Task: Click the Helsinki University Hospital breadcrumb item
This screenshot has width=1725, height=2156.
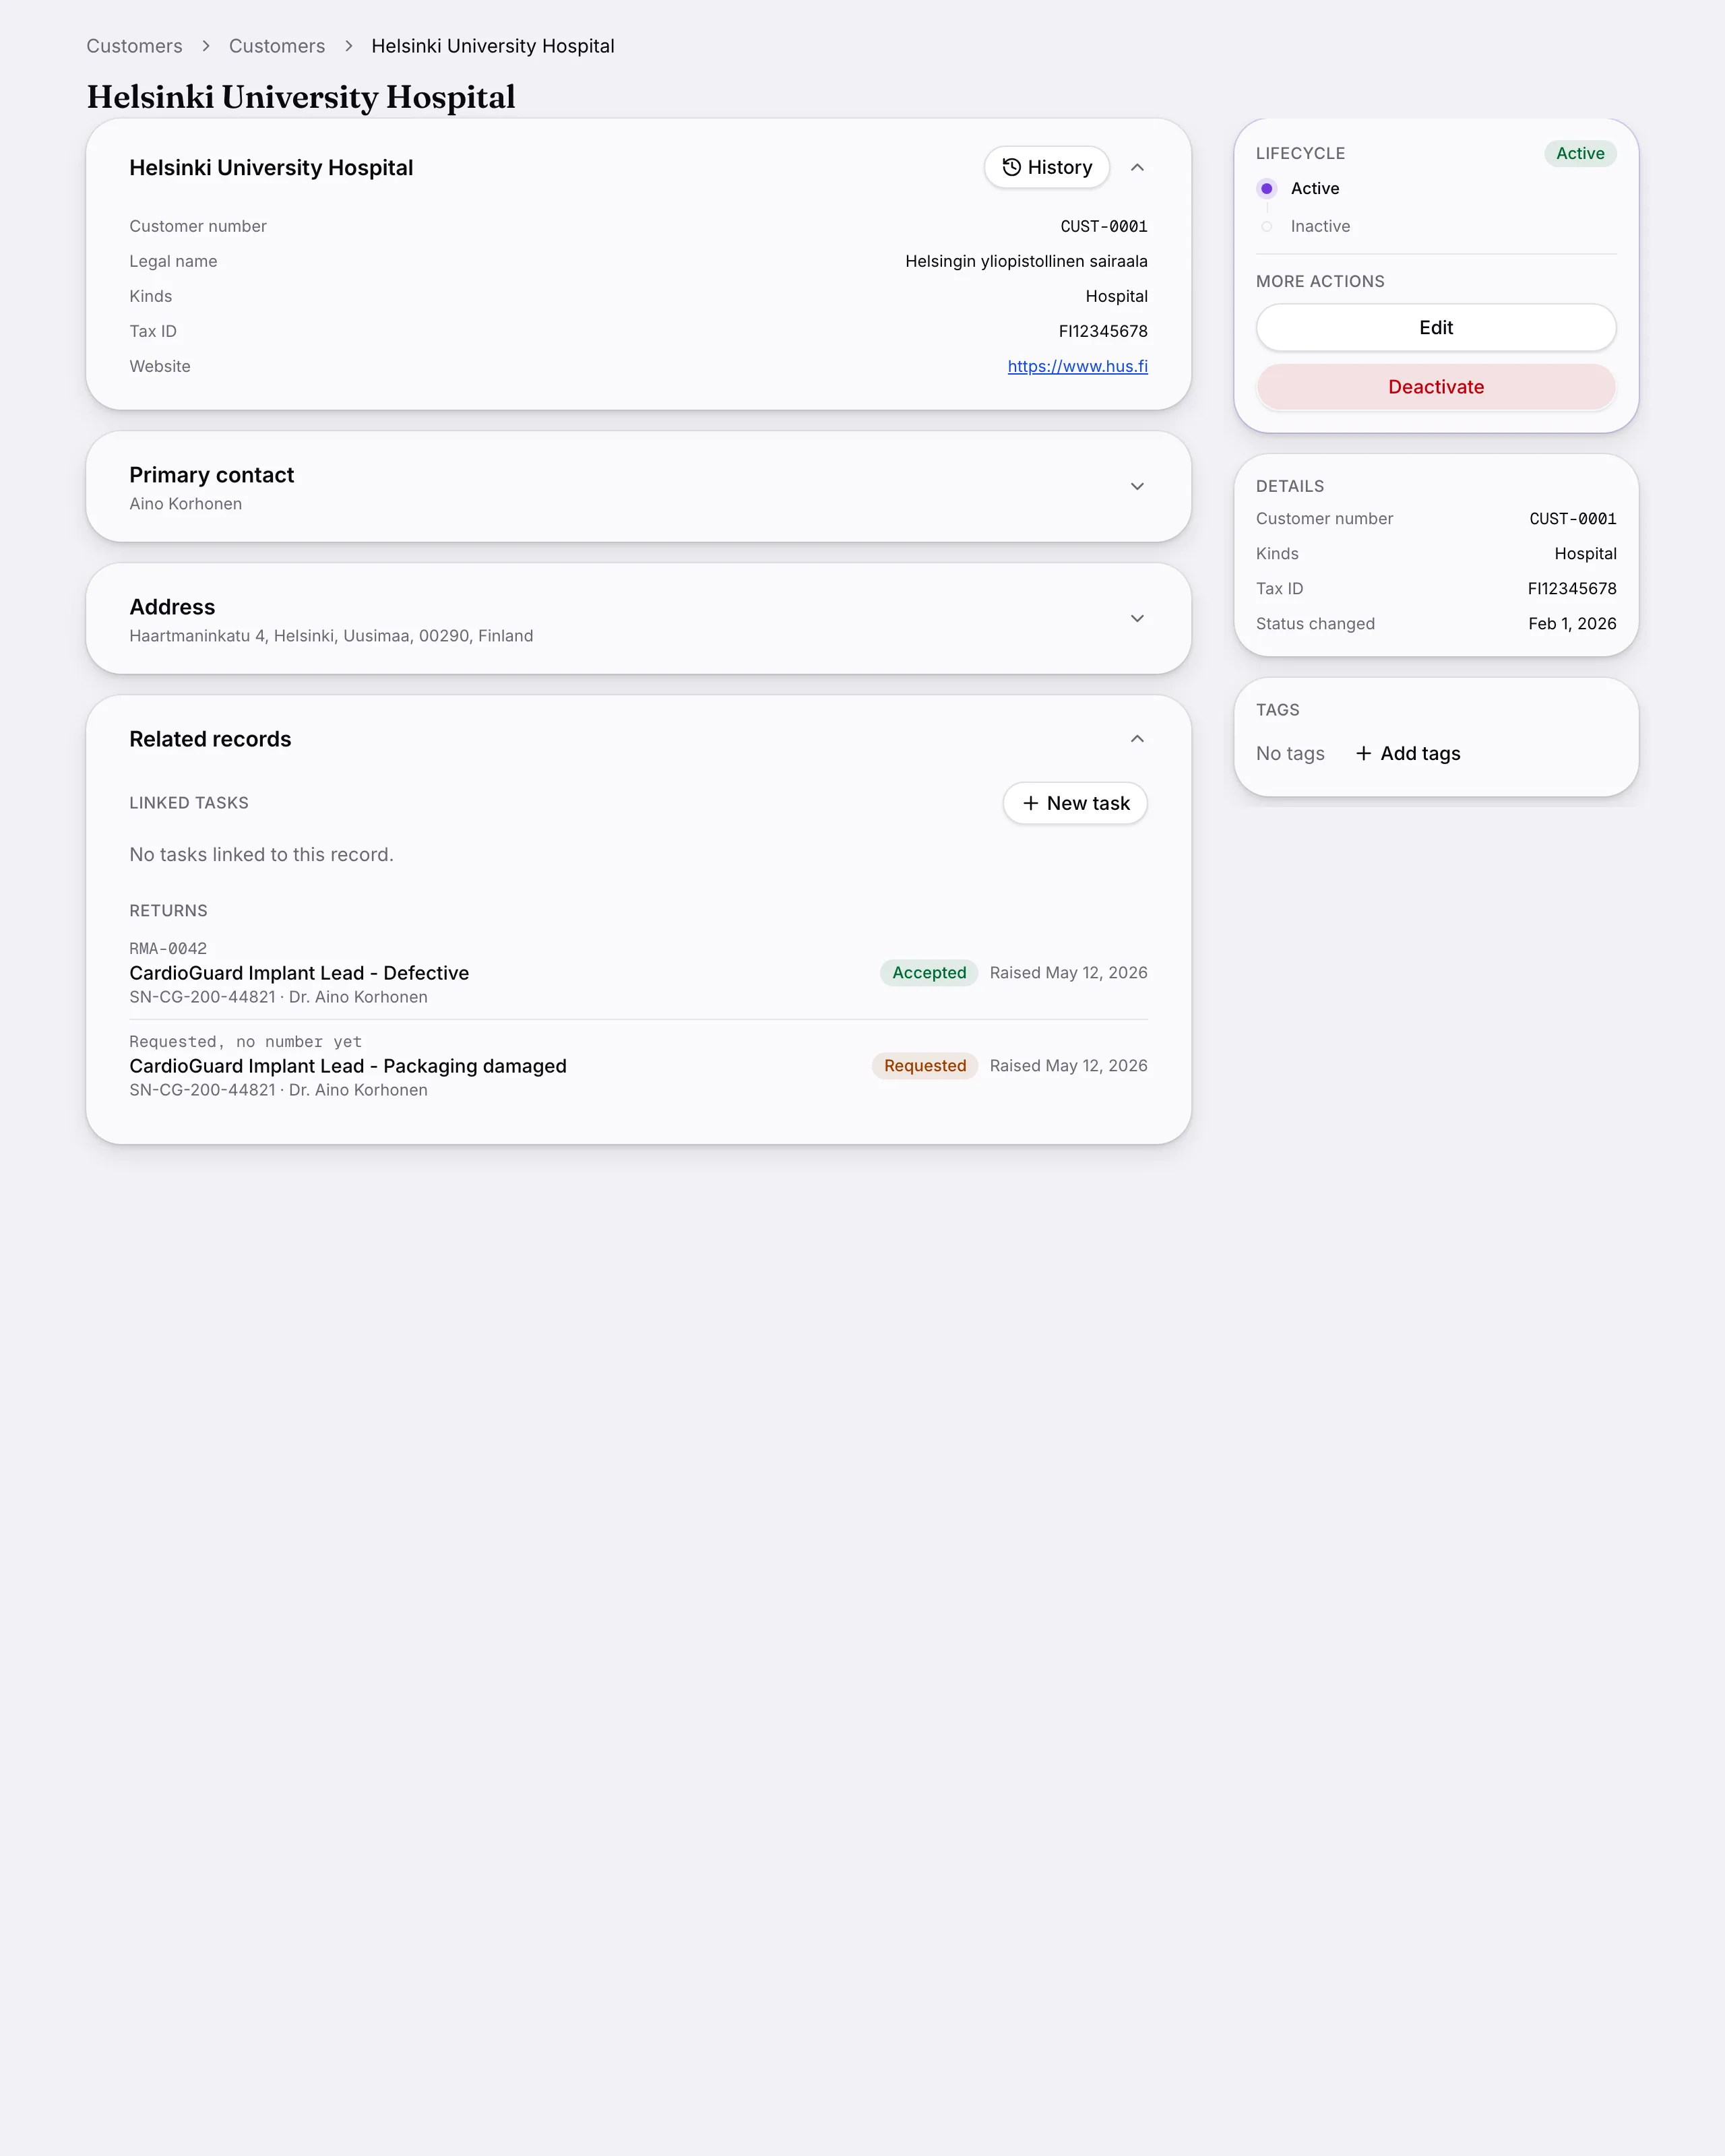Action: (492, 46)
